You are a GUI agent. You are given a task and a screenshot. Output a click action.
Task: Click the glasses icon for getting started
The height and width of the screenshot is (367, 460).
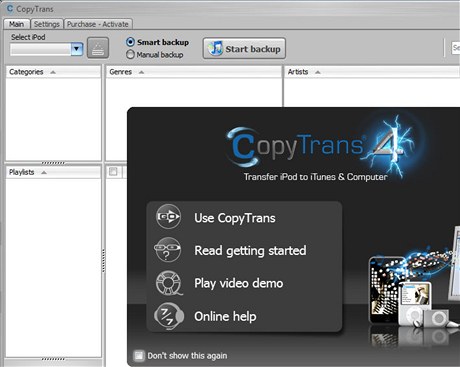click(167, 249)
